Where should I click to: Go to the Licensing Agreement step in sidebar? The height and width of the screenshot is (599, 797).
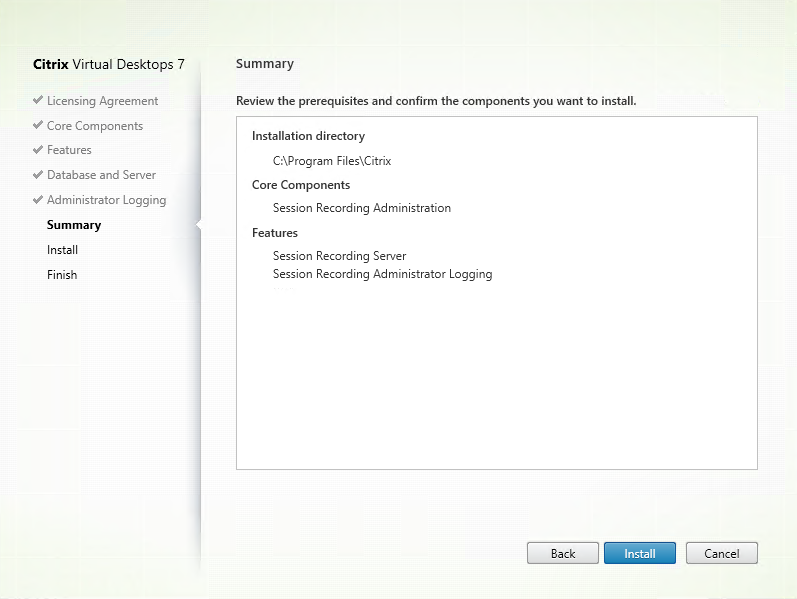102,101
